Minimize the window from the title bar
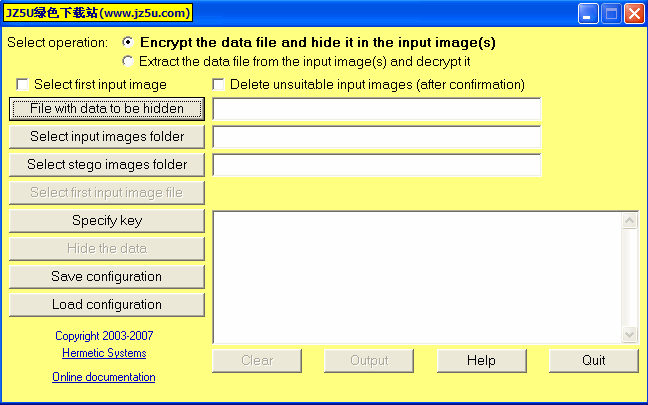This screenshot has width=648, height=405. pos(588,14)
